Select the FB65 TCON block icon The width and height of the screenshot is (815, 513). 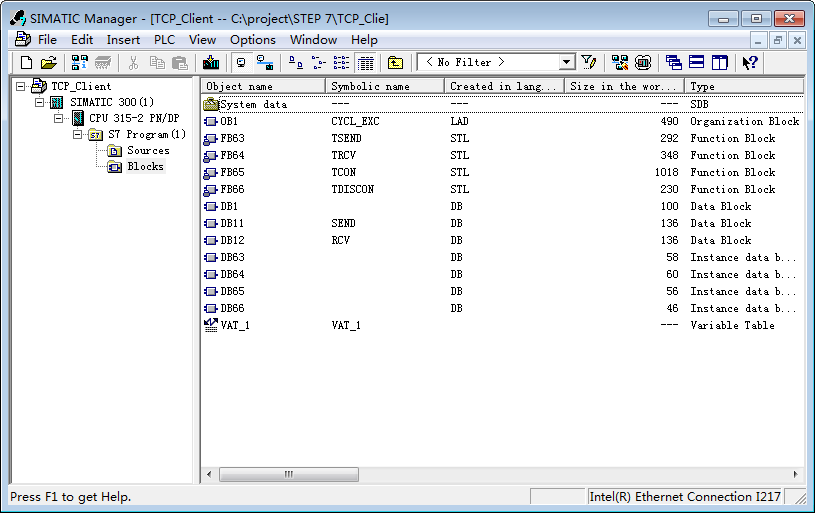pyautogui.click(x=211, y=173)
